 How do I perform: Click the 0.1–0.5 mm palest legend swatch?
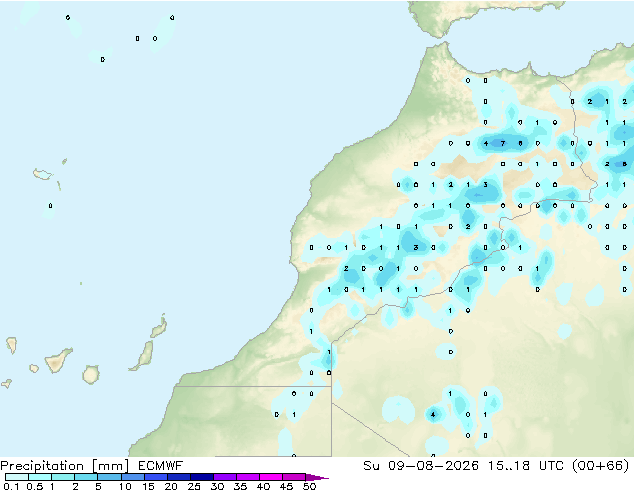tap(17, 477)
